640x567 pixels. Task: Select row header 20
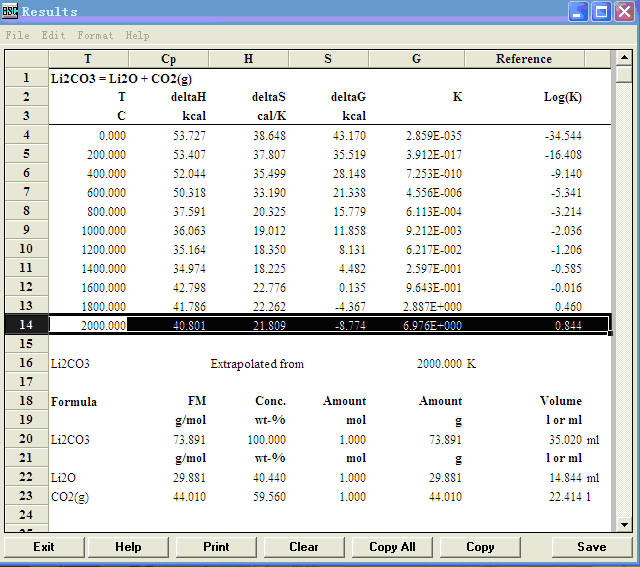click(26, 439)
